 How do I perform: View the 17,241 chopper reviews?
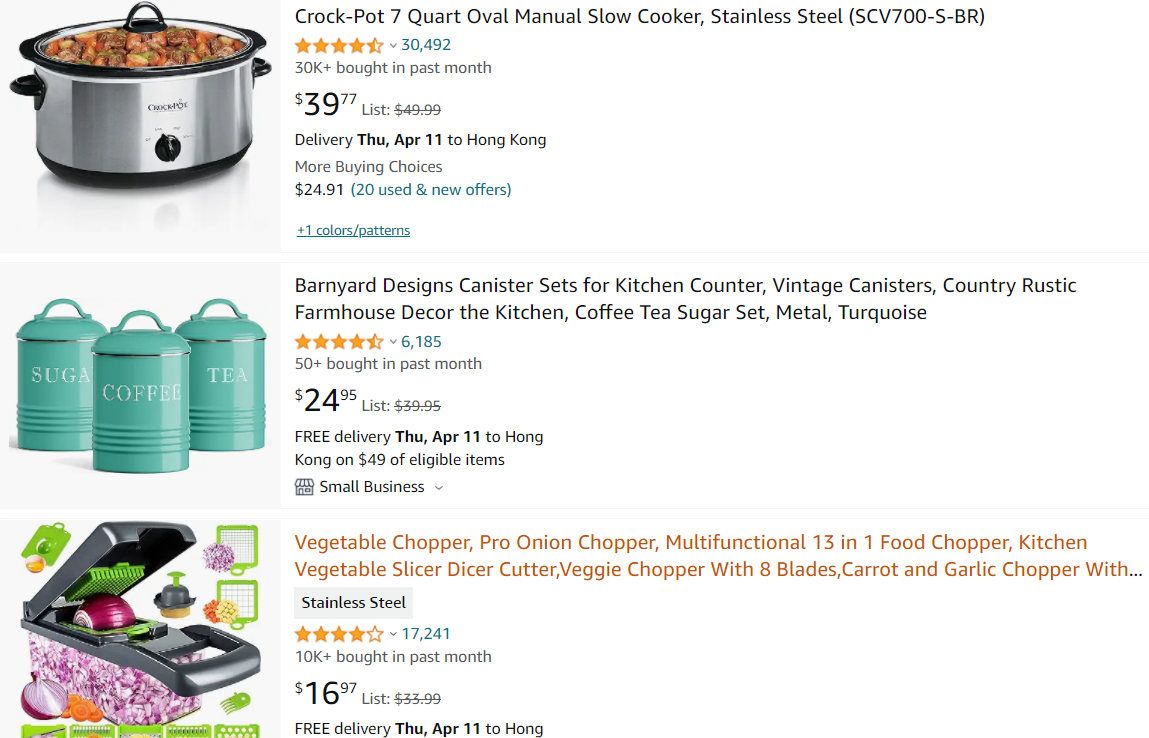[426, 634]
